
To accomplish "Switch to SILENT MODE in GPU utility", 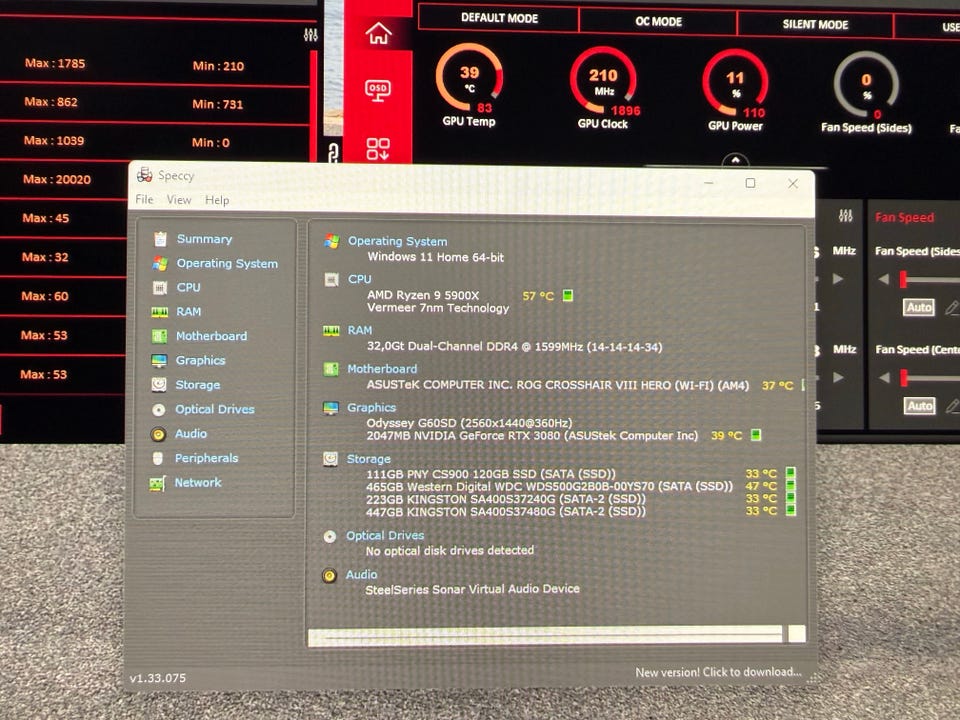I will point(815,24).
